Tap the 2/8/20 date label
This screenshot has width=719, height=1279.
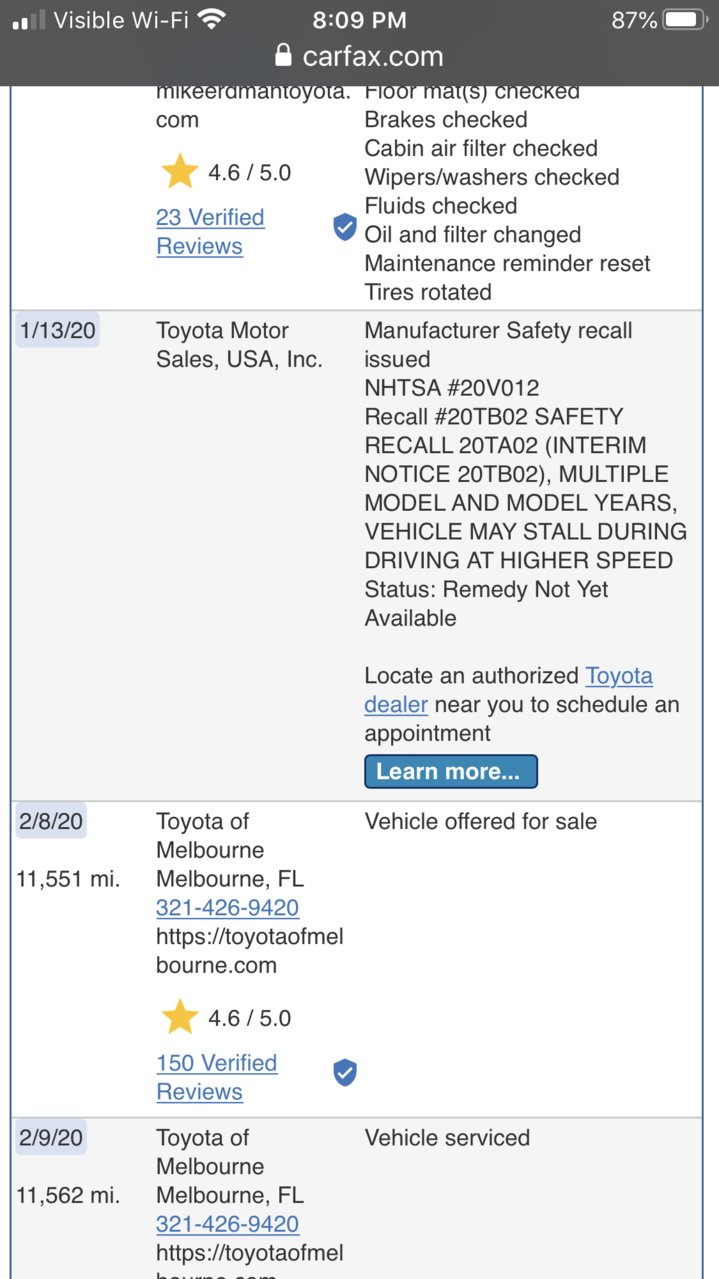[x=50, y=821]
